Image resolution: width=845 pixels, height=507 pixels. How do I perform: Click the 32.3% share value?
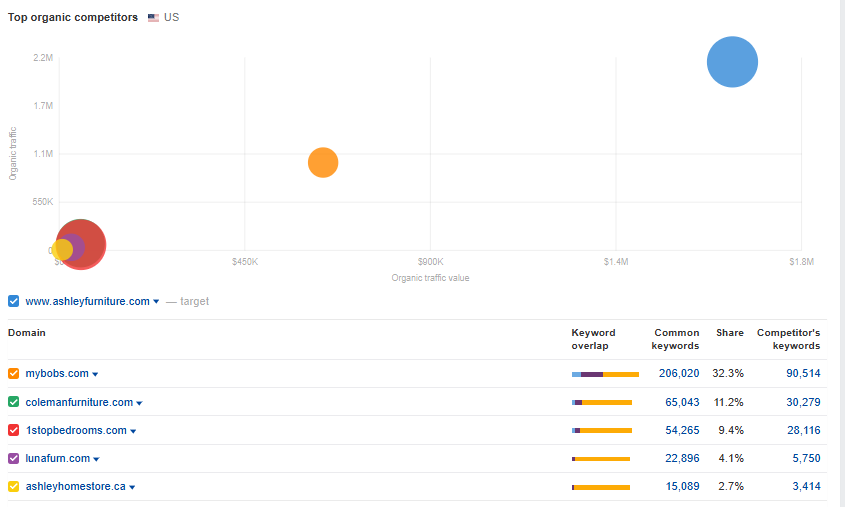[728, 373]
